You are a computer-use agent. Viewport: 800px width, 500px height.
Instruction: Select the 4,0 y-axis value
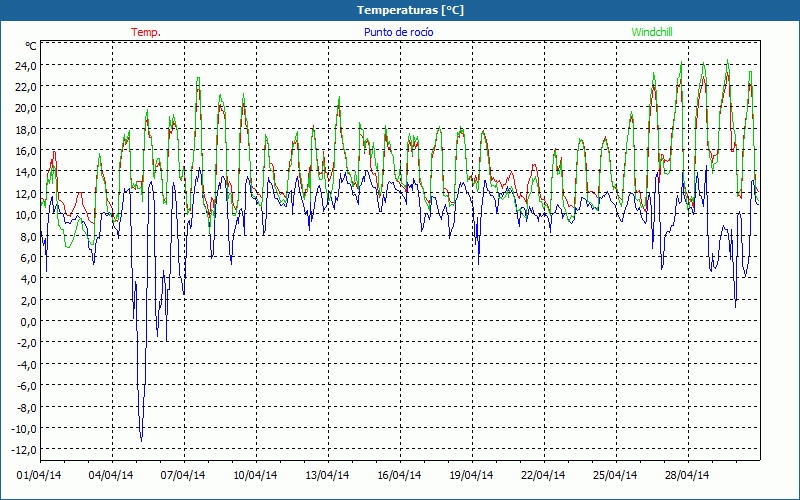click(29, 279)
